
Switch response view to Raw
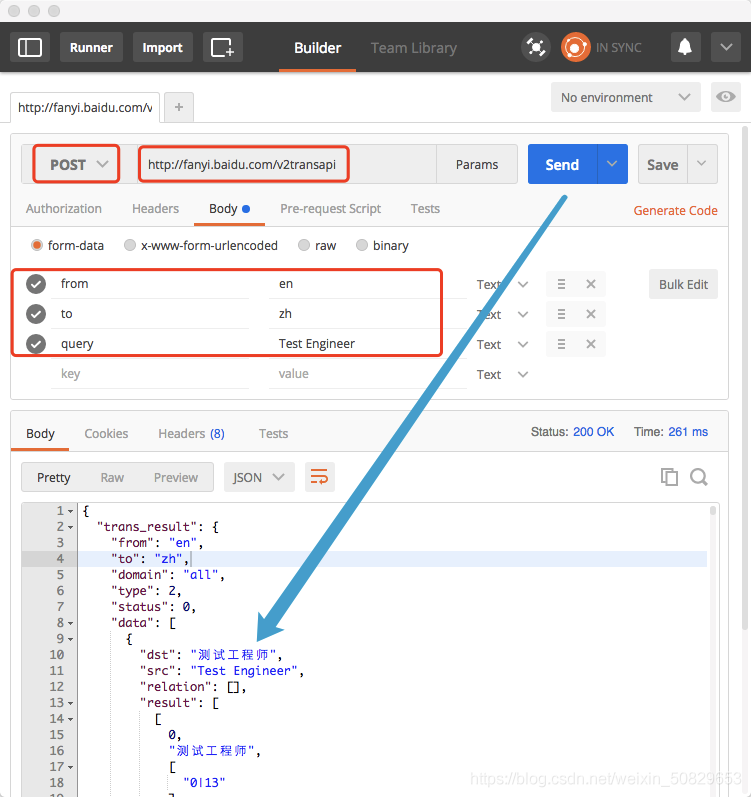[x=112, y=477]
